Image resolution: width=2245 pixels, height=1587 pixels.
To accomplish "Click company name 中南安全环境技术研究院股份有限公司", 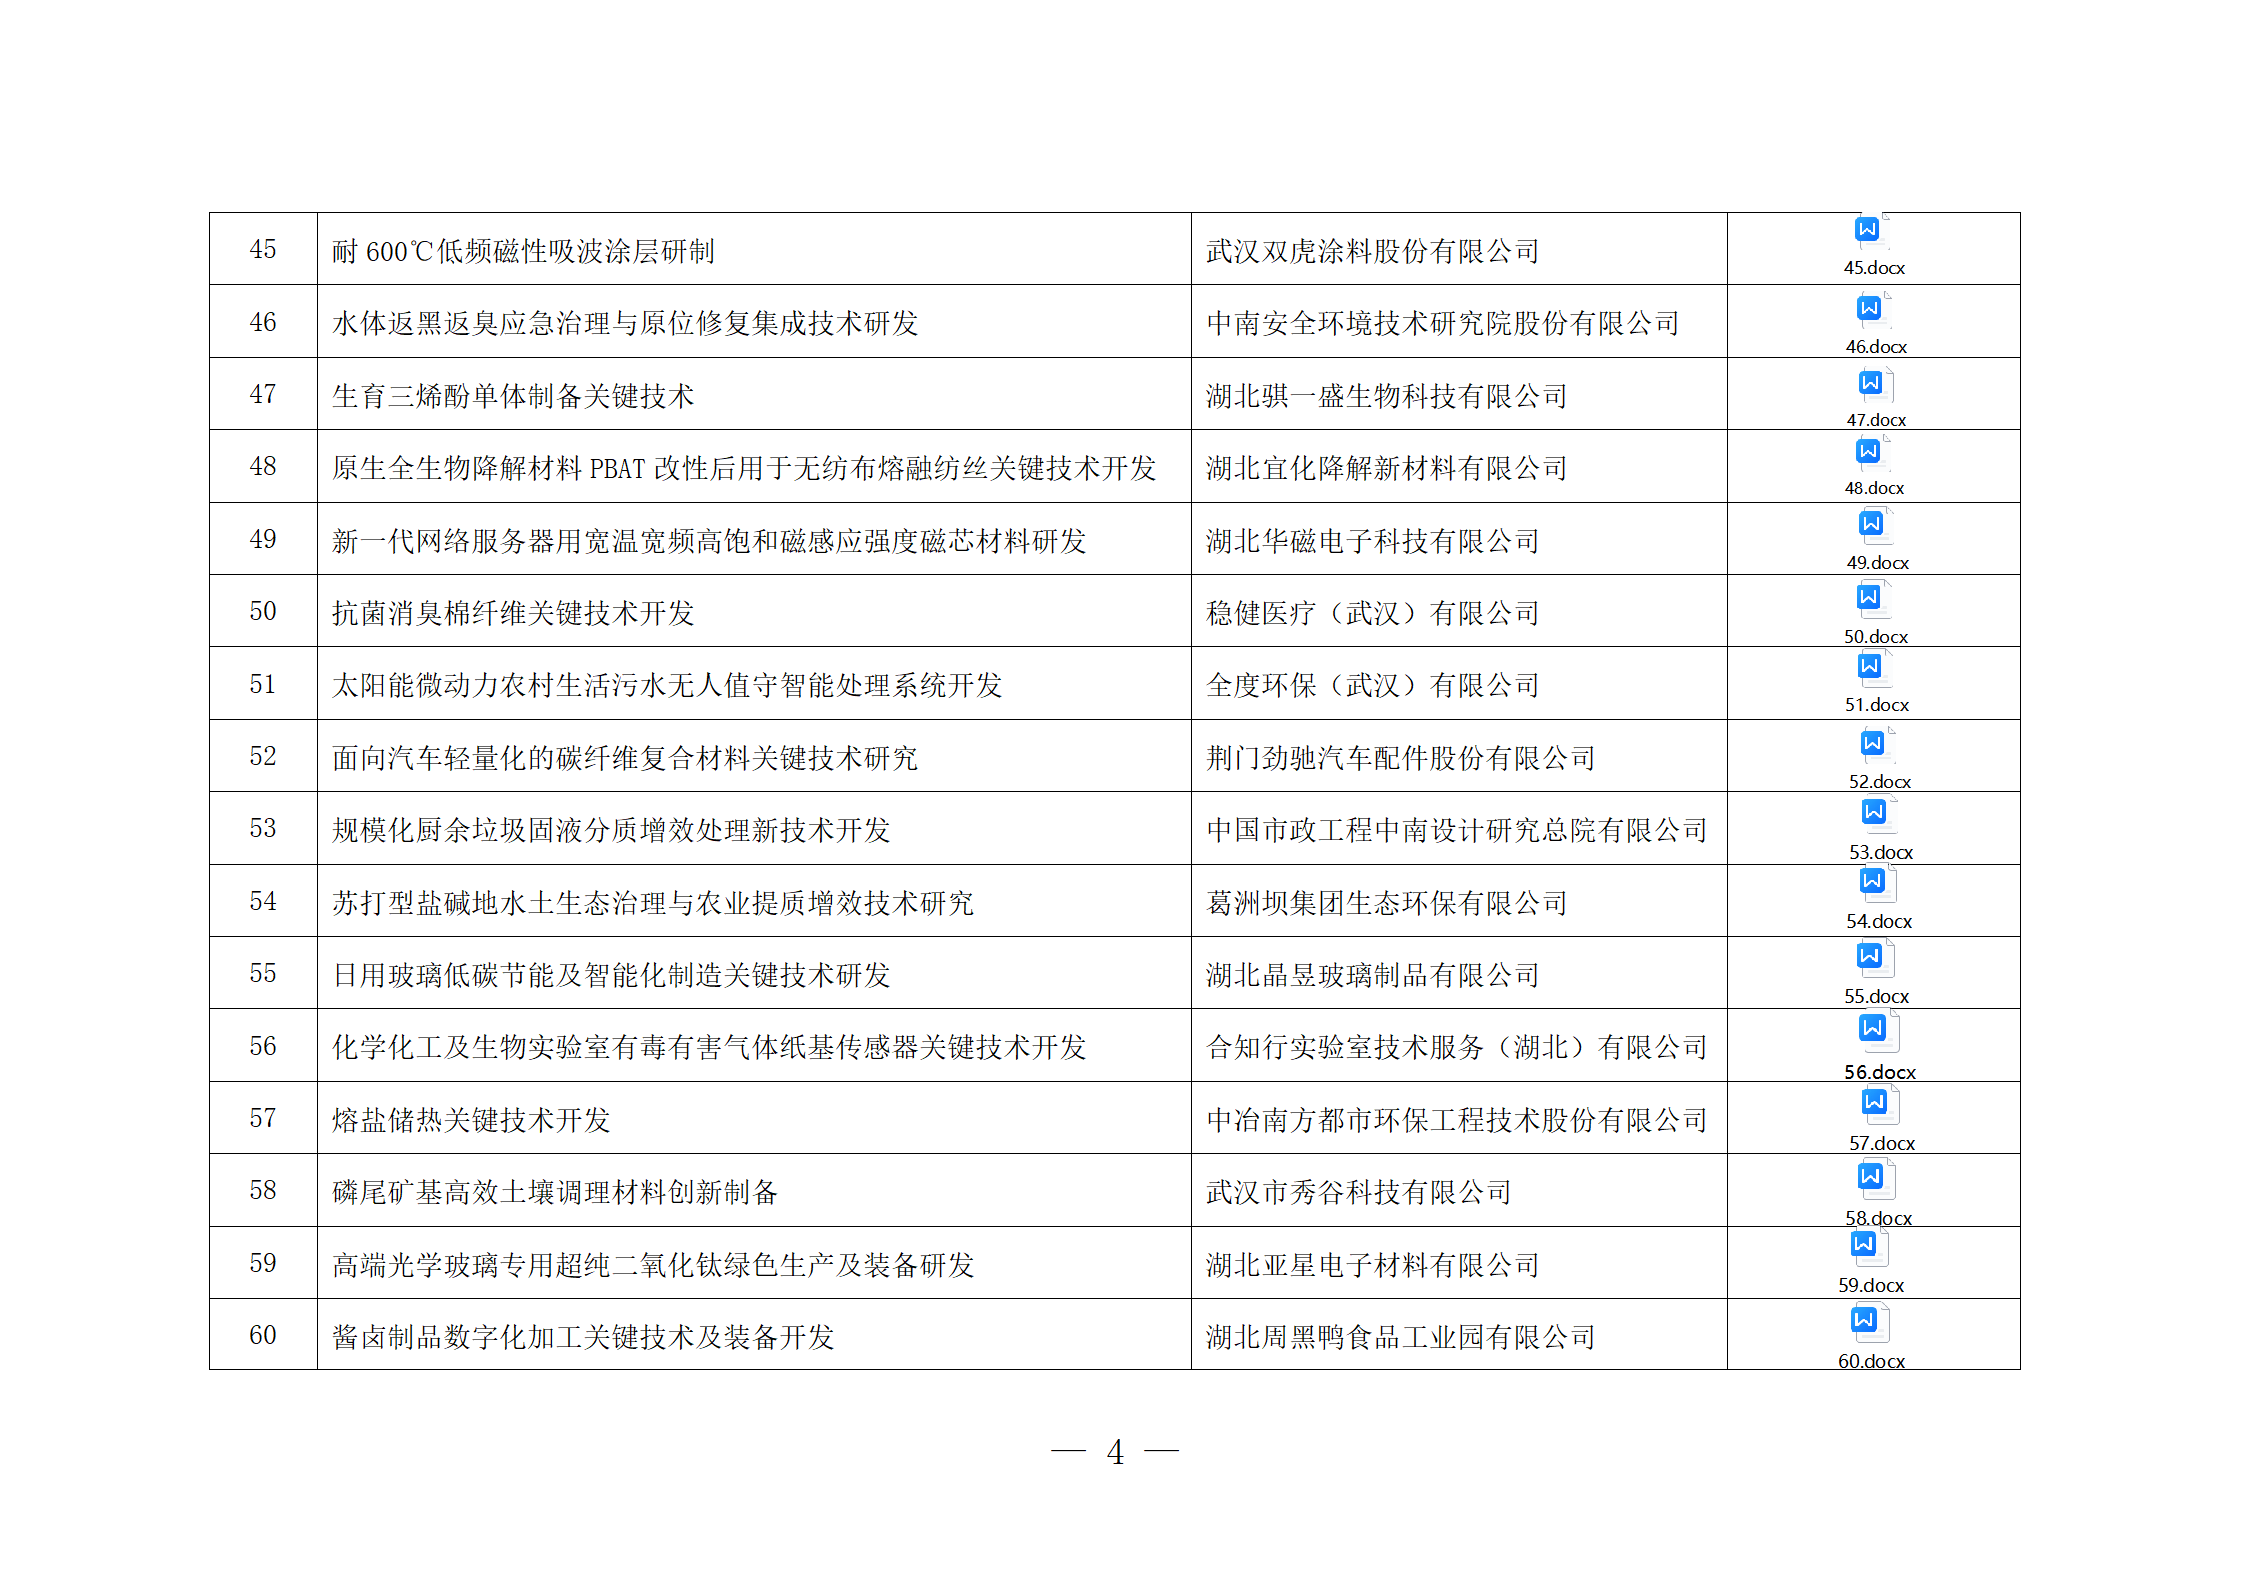I will click(x=1443, y=323).
